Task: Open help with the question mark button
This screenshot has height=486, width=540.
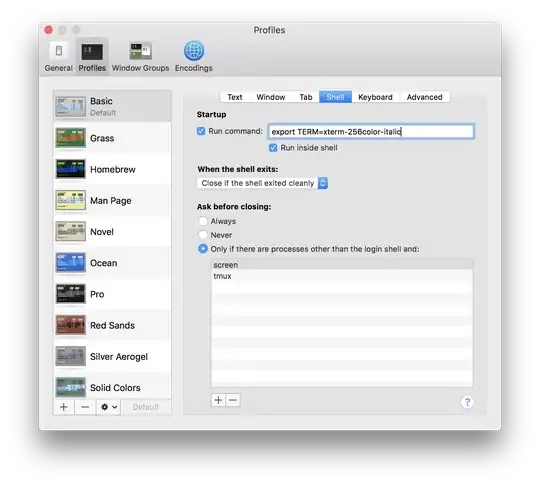Action: pos(467,402)
